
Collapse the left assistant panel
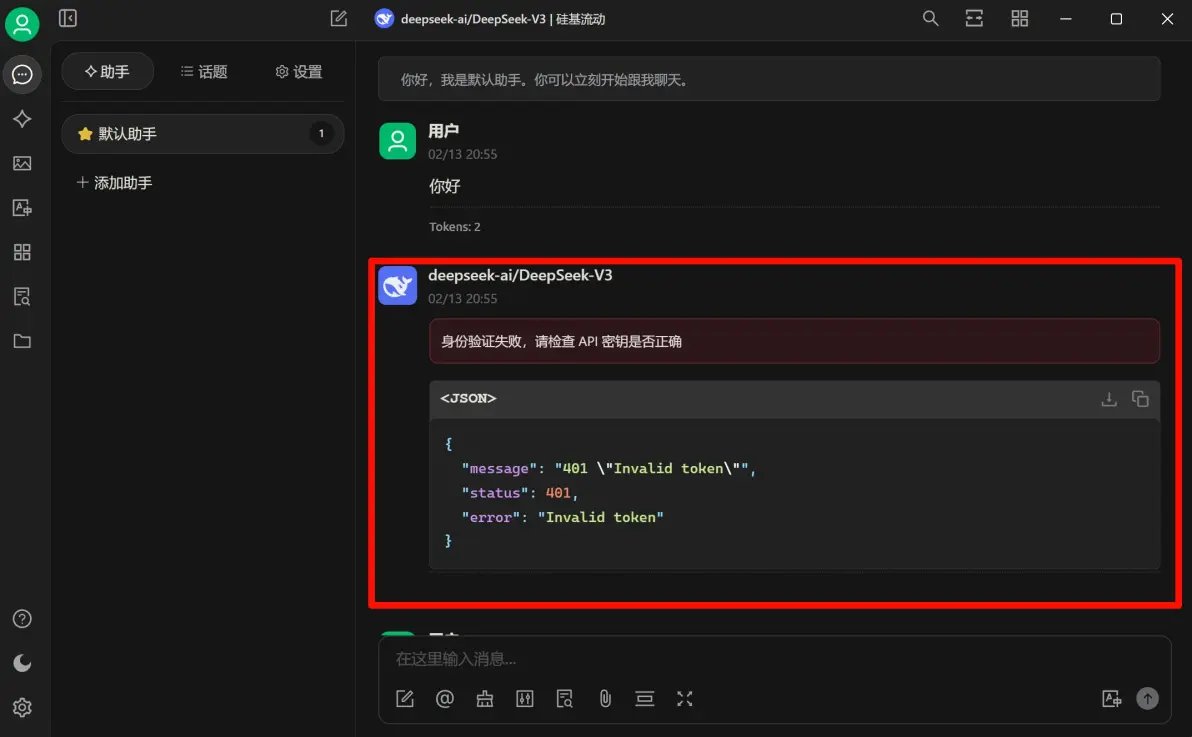pos(68,18)
